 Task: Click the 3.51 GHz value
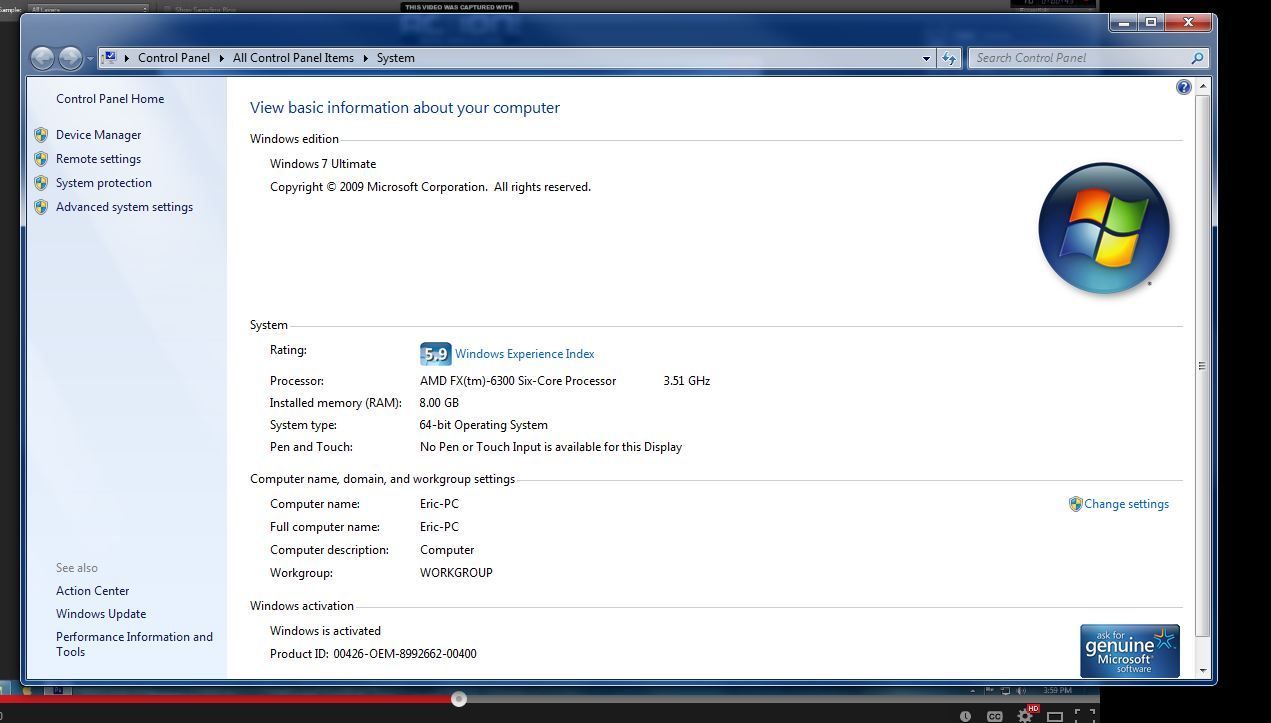click(x=687, y=381)
